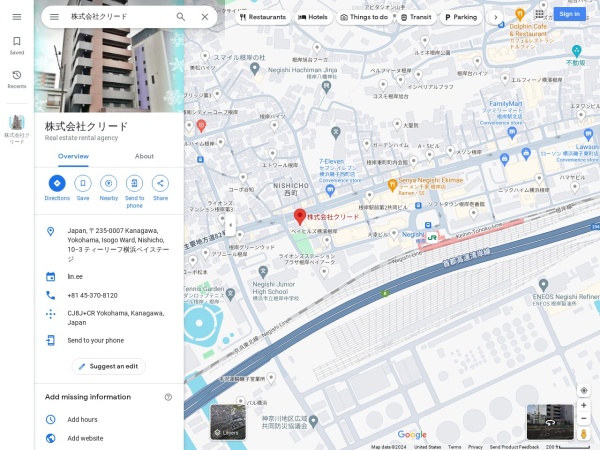Click the Pegman Street View icon
600x450 pixels.
(584, 434)
